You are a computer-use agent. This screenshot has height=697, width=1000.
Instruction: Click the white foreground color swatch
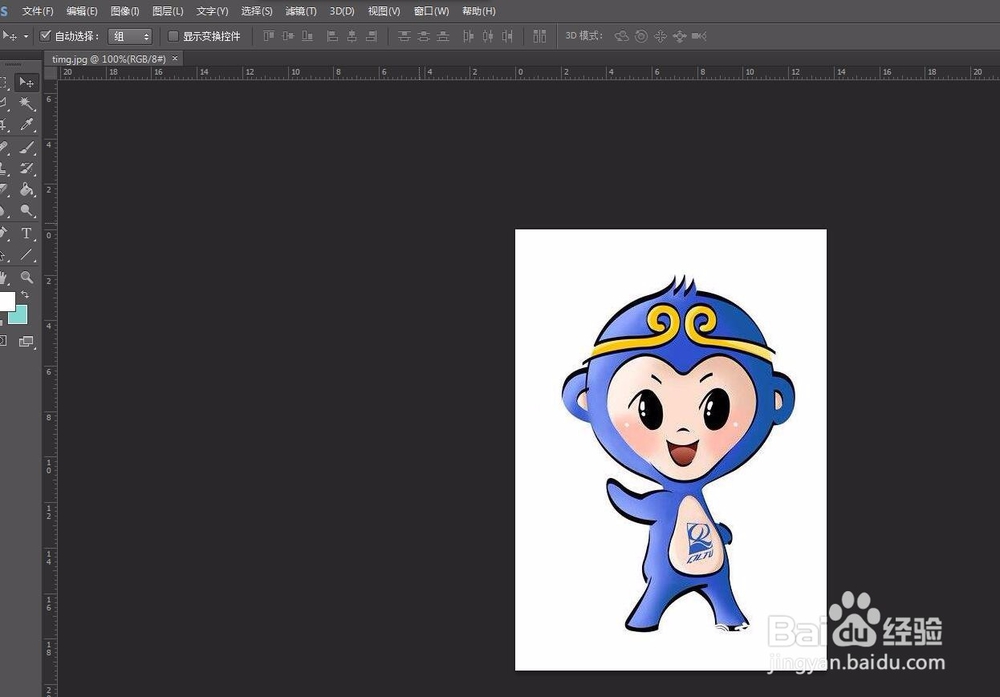tap(6, 301)
